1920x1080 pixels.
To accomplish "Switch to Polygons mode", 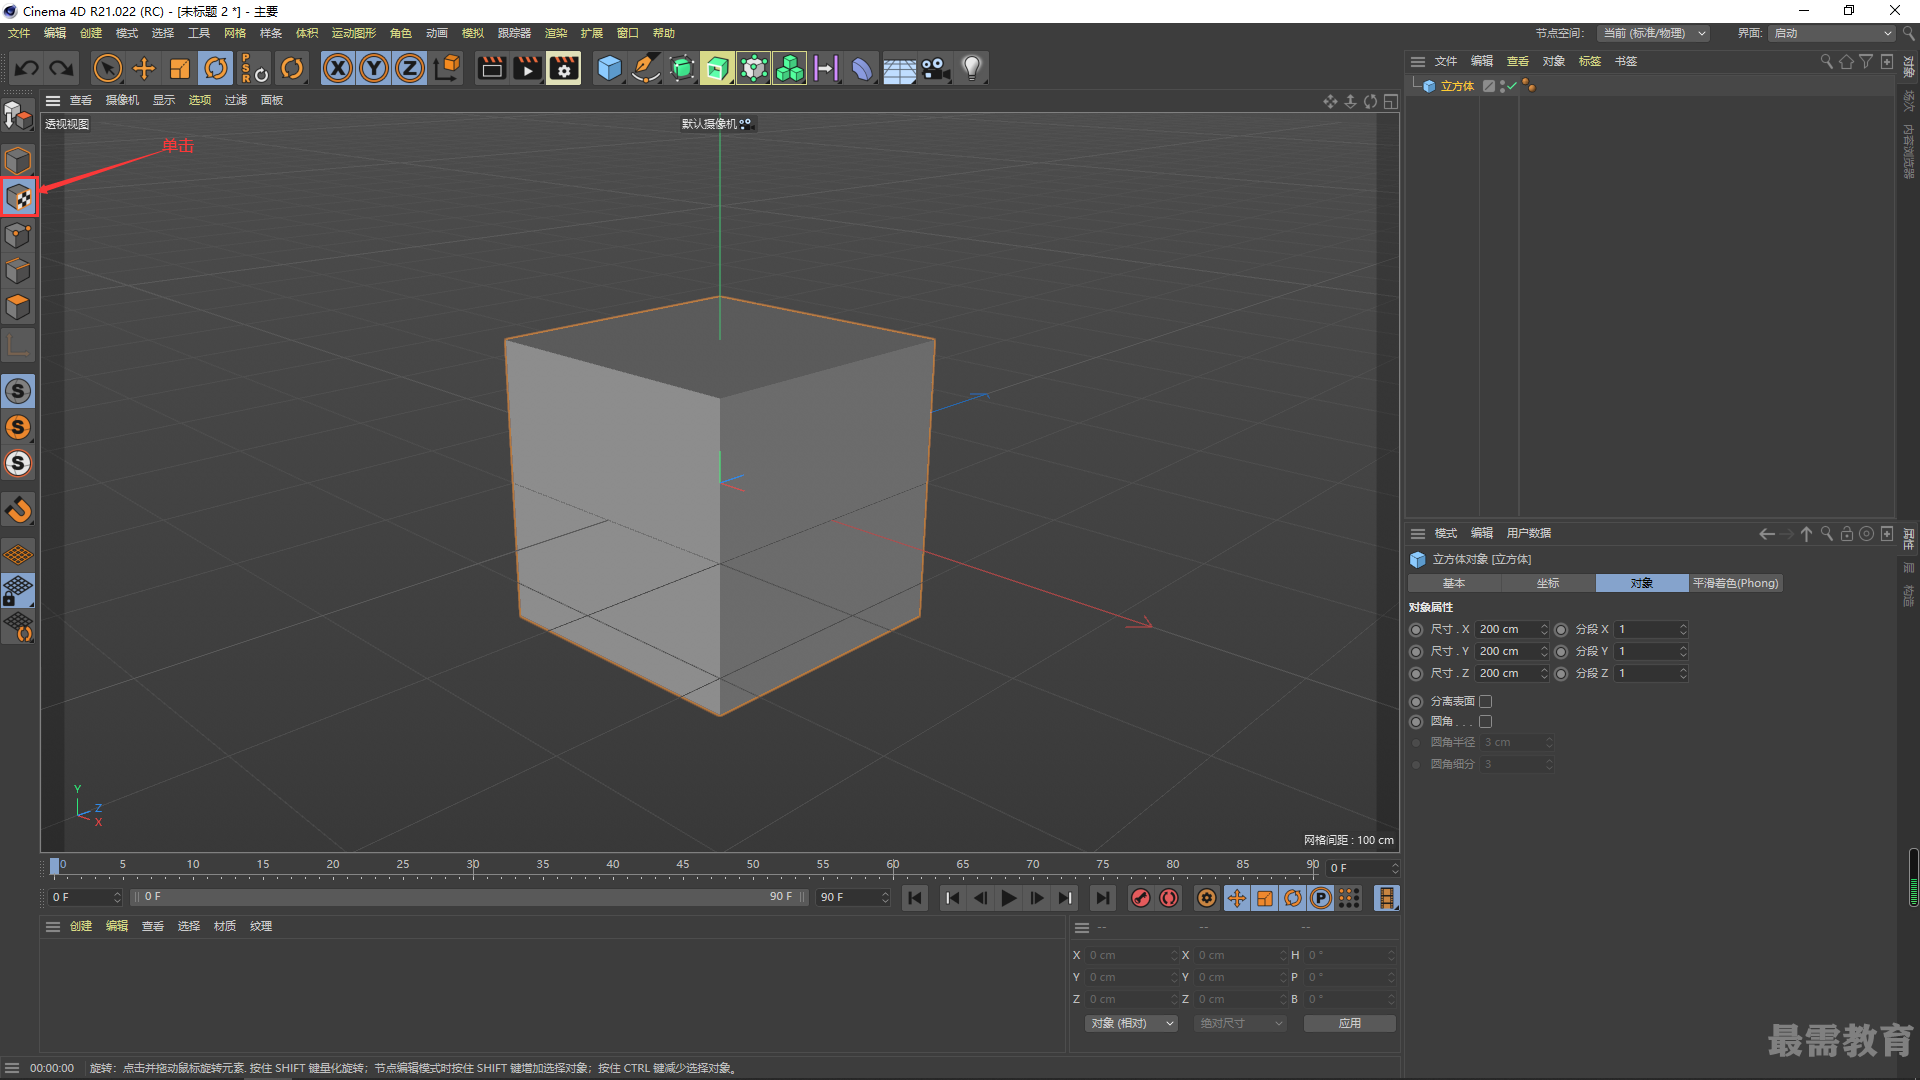I will click(18, 307).
